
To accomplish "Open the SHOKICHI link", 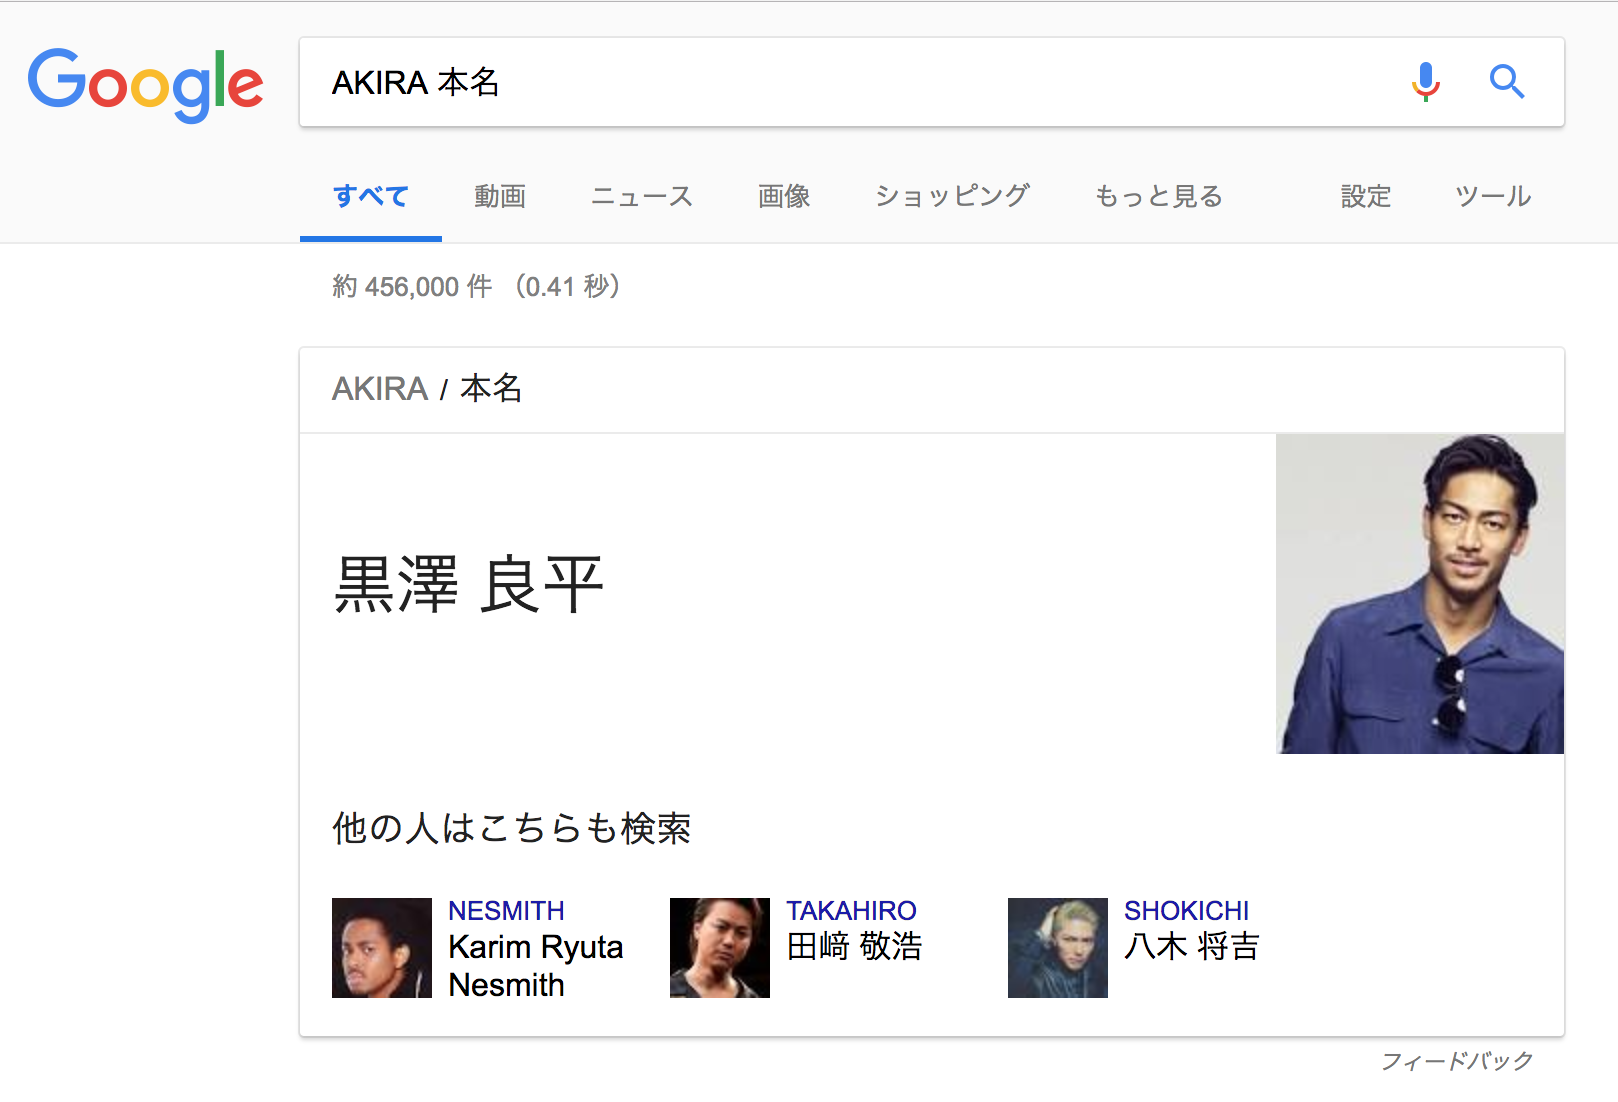I will [x=1186, y=911].
